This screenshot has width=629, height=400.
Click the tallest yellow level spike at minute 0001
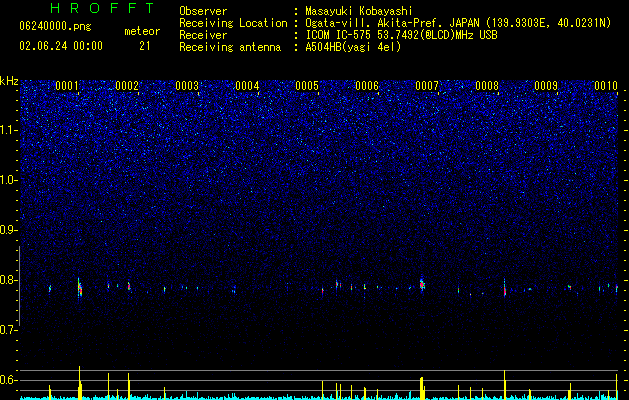79,382
